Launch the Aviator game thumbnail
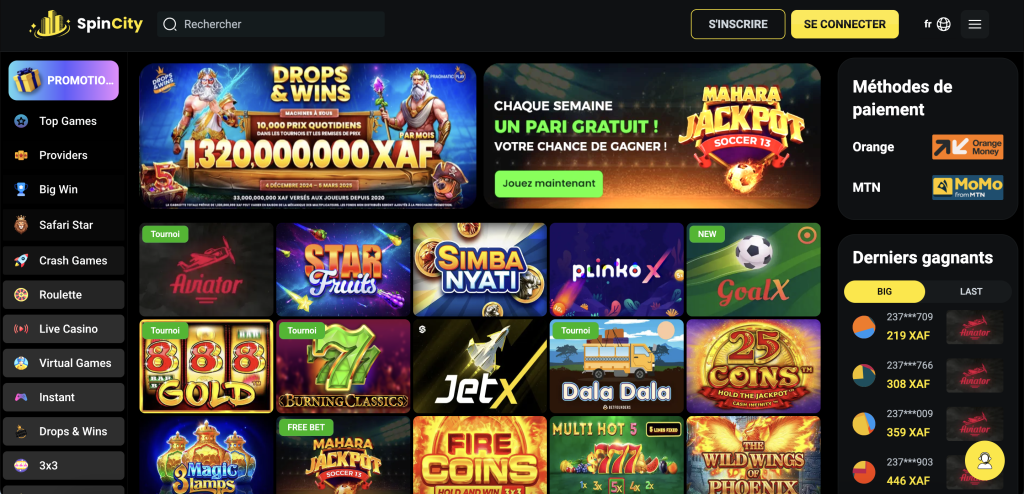1024x494 pixels. (206, 269)
